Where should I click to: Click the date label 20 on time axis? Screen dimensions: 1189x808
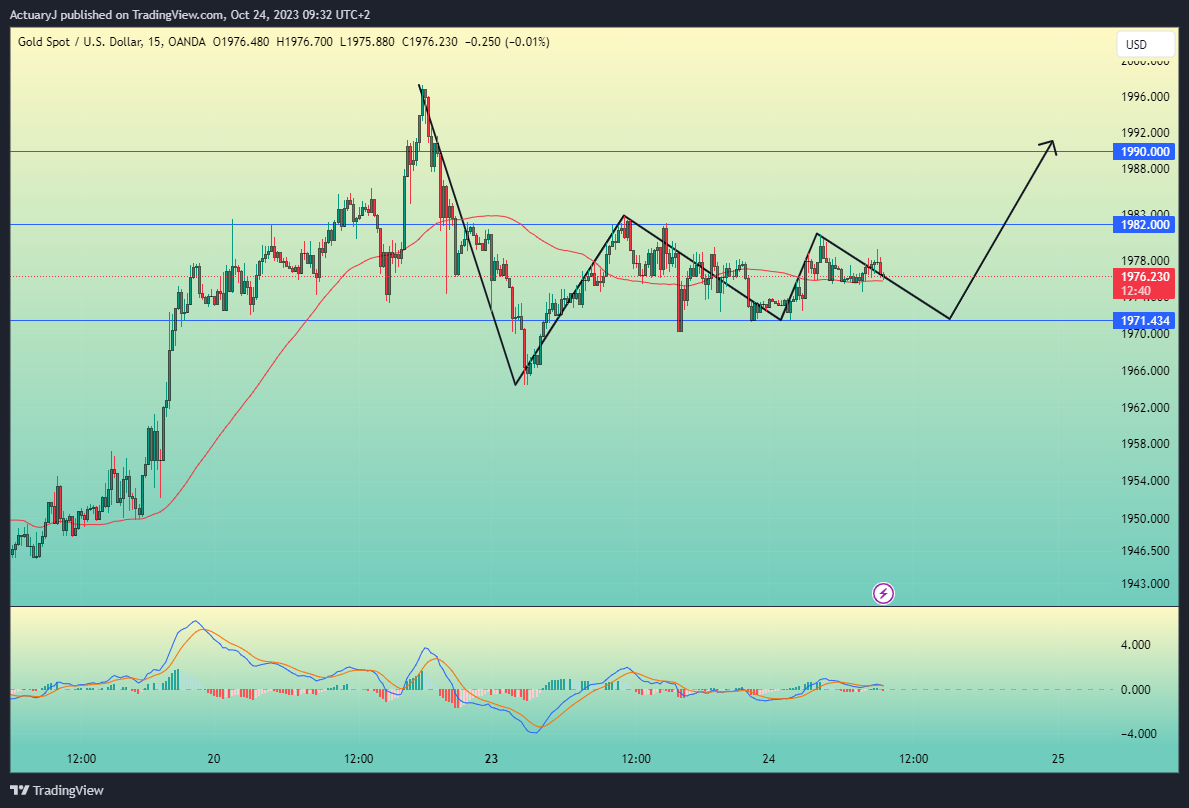[x=214, y=759]
